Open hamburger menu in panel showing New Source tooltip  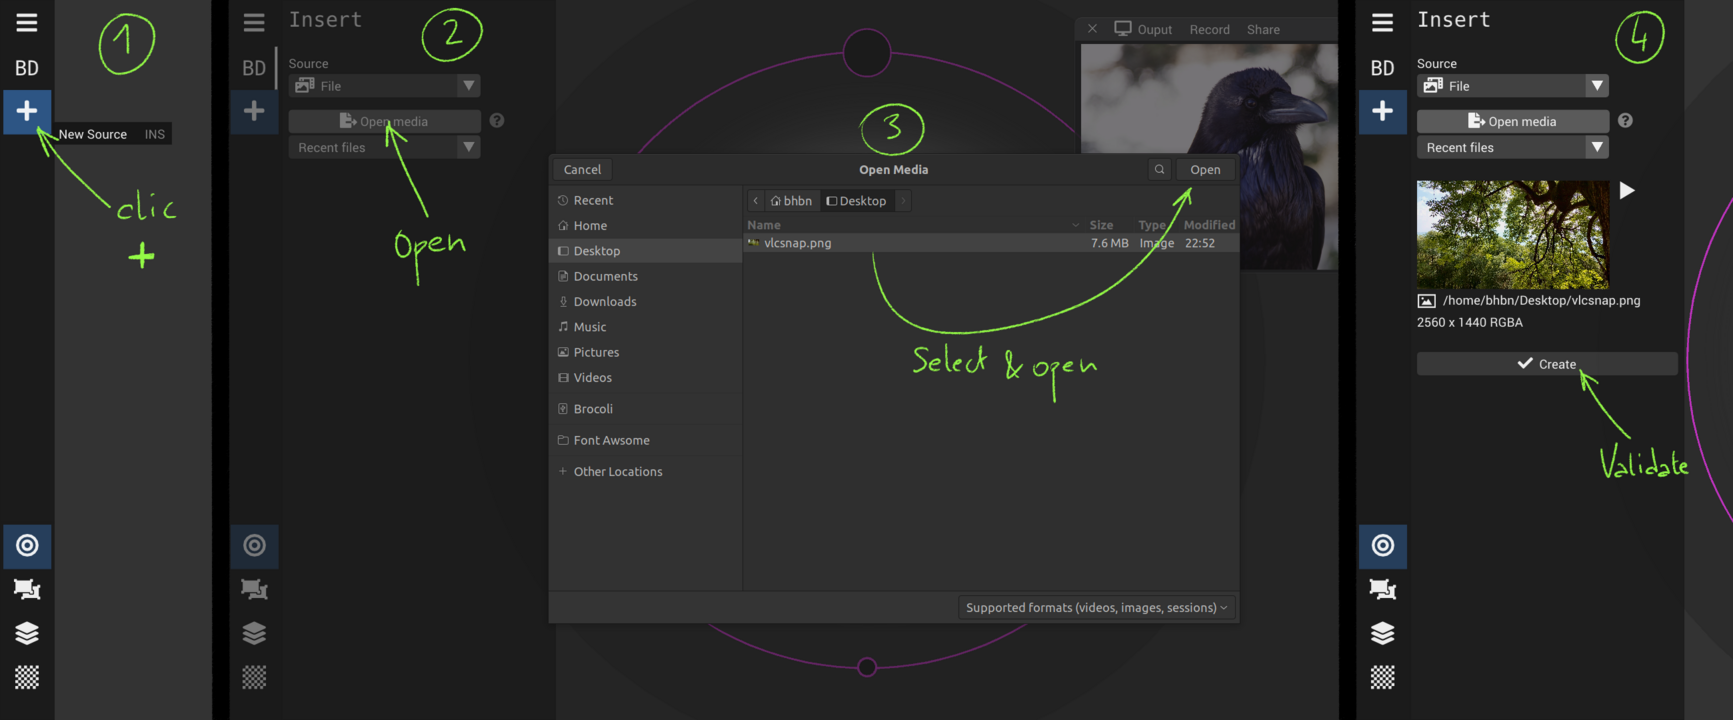point(27,22)
